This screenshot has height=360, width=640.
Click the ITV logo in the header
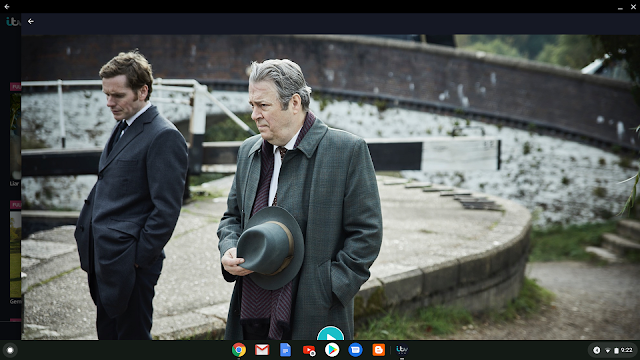[x=13, y=22]
